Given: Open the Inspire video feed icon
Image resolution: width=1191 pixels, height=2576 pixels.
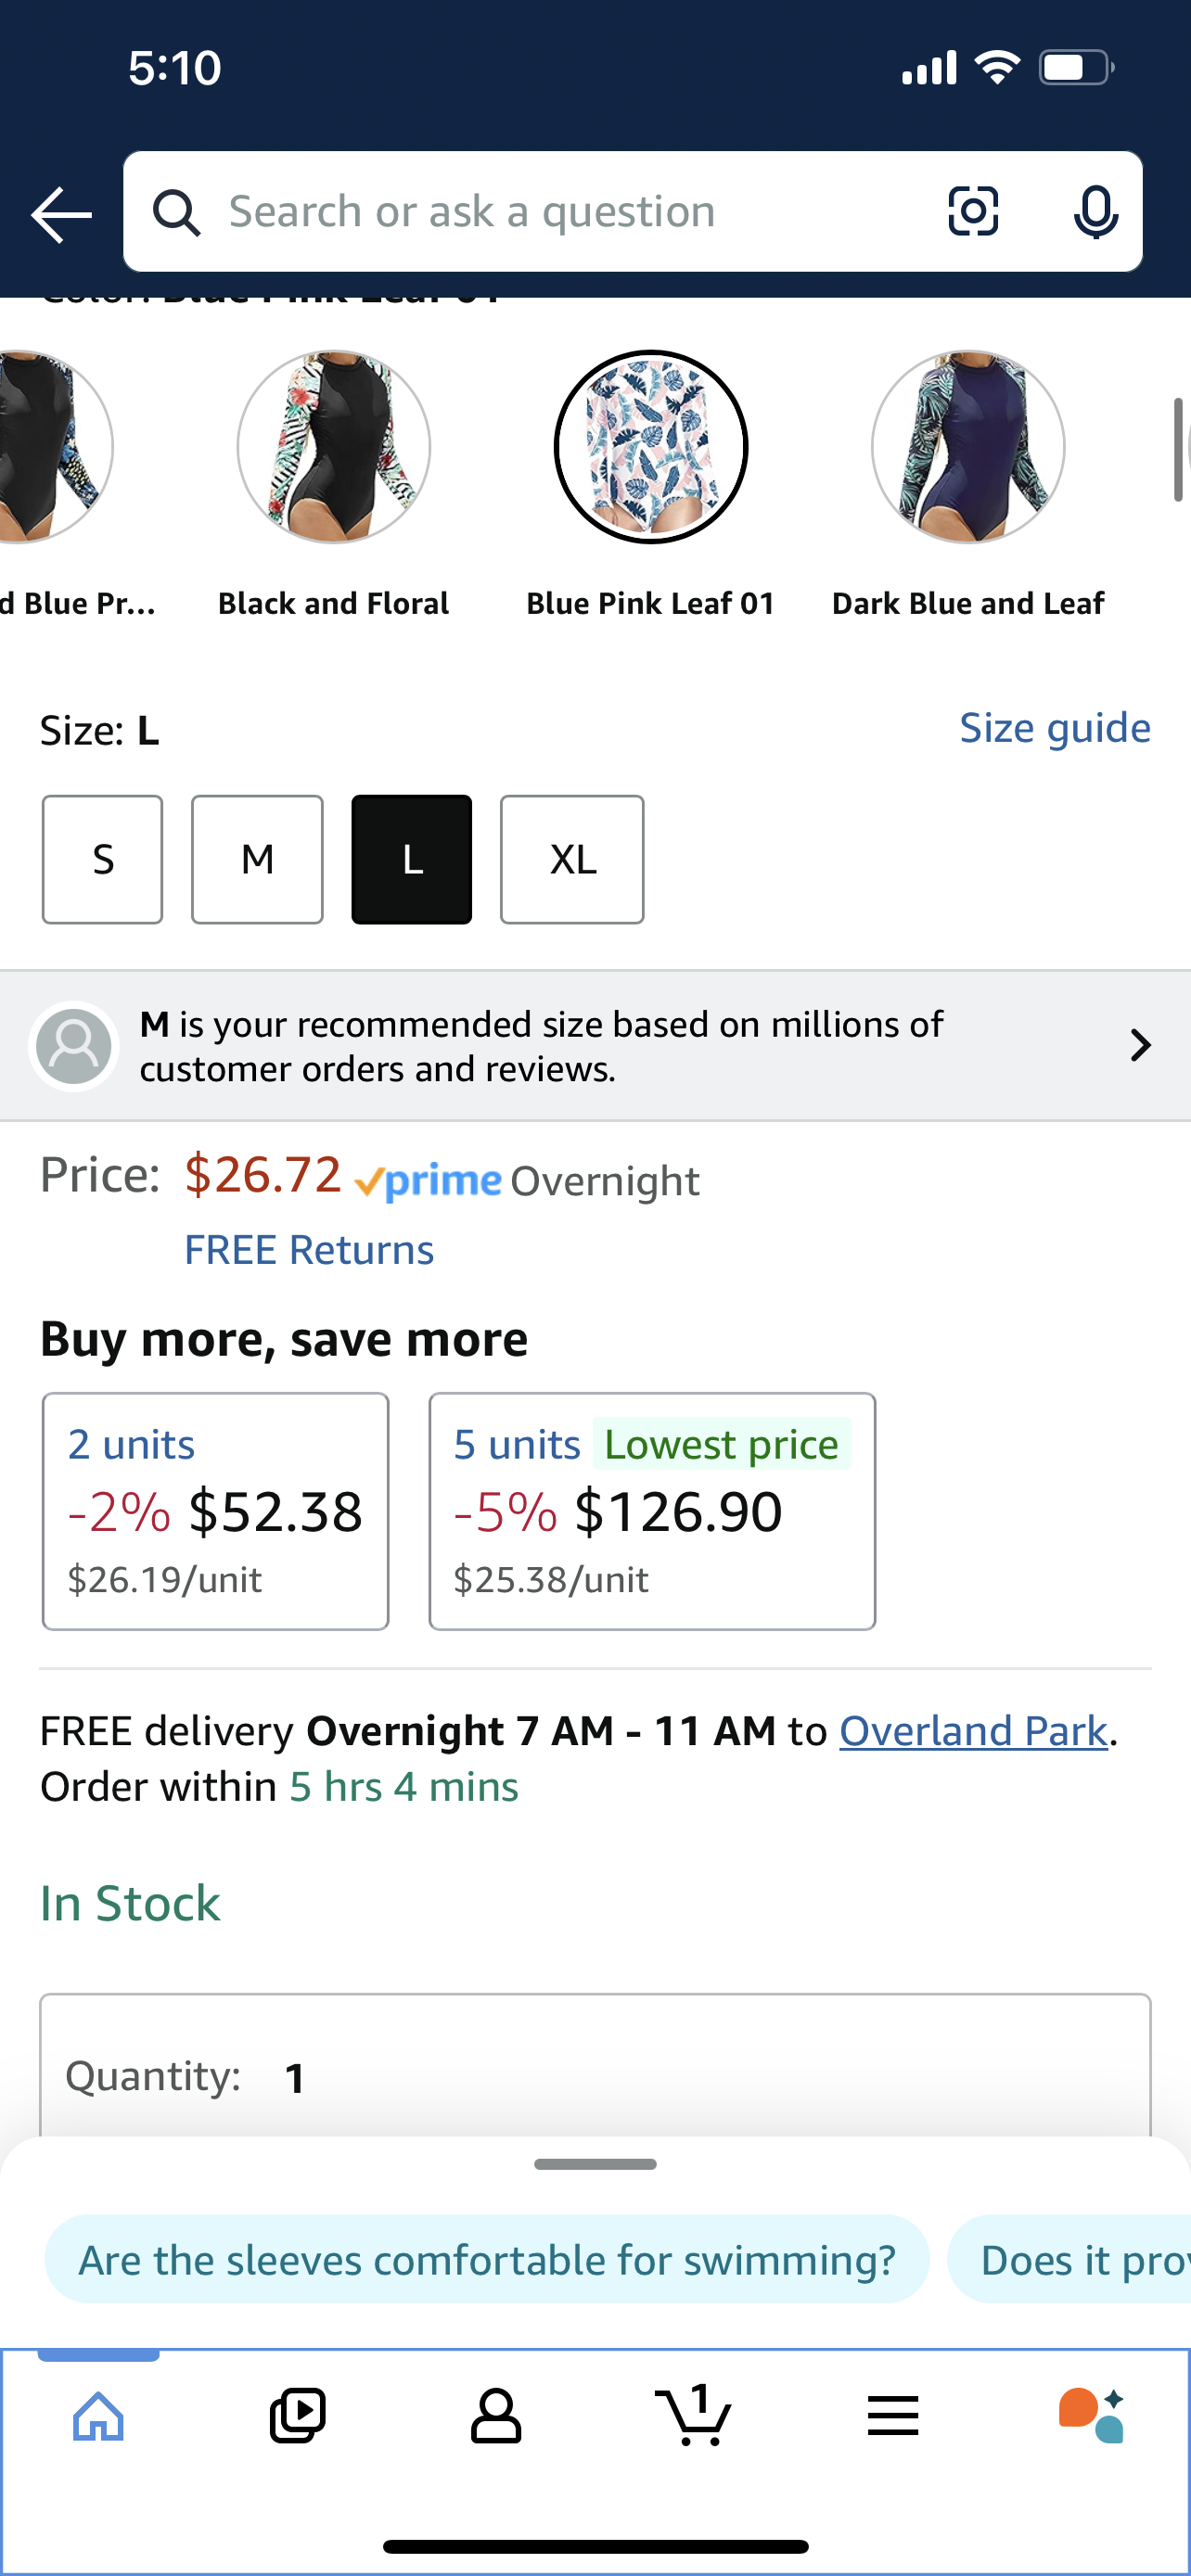Looking at the screenshot, I should pyautogui.click(x=297, y=2416).
